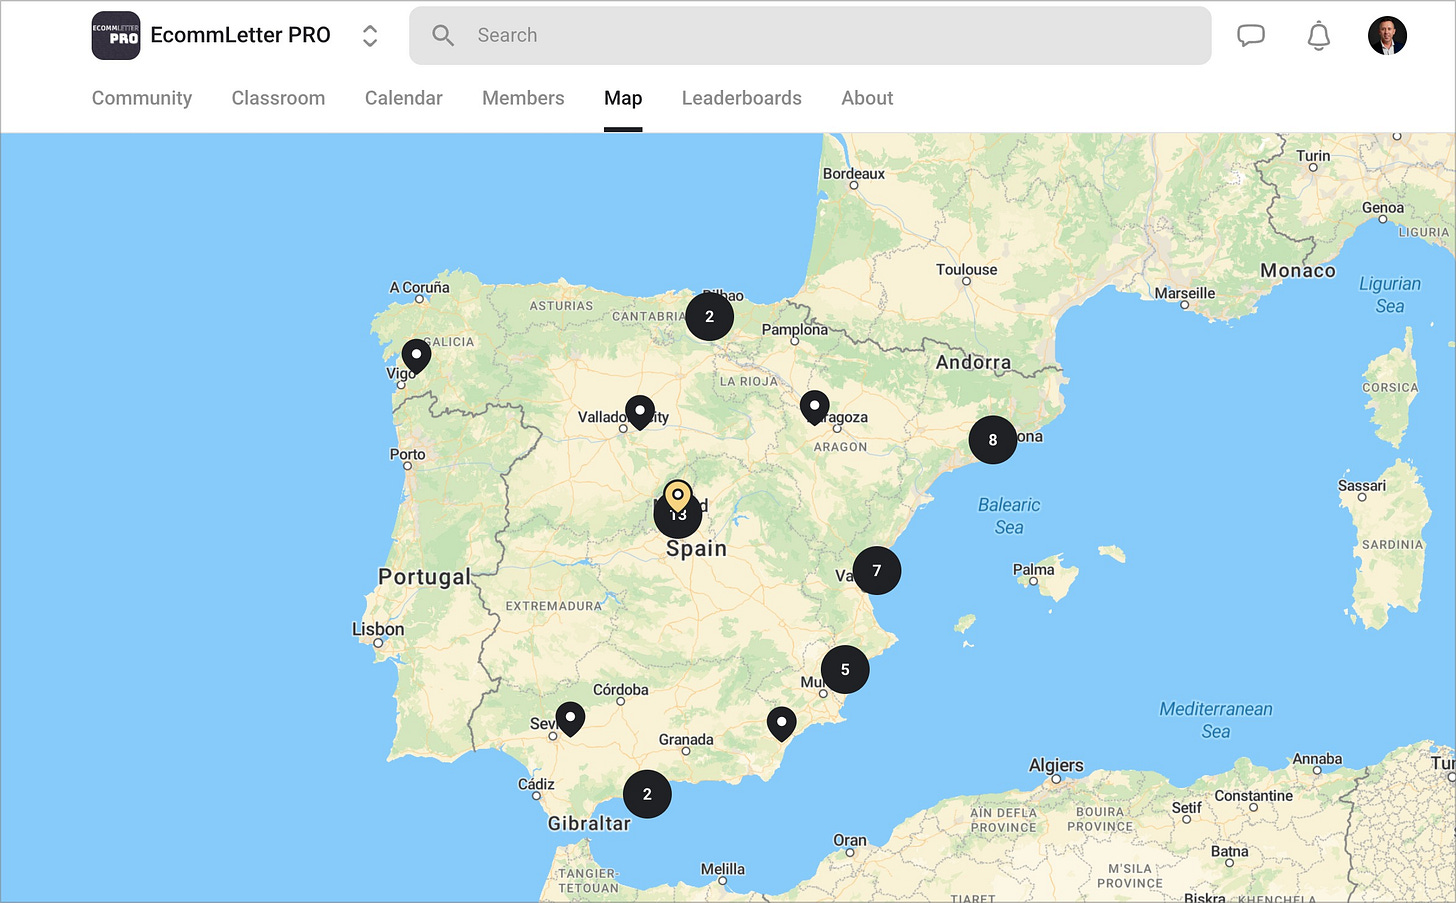The height and width of the screenshot is (903, 1456).
Task: Click the Sassari map label
Action: pos(1362,485)
